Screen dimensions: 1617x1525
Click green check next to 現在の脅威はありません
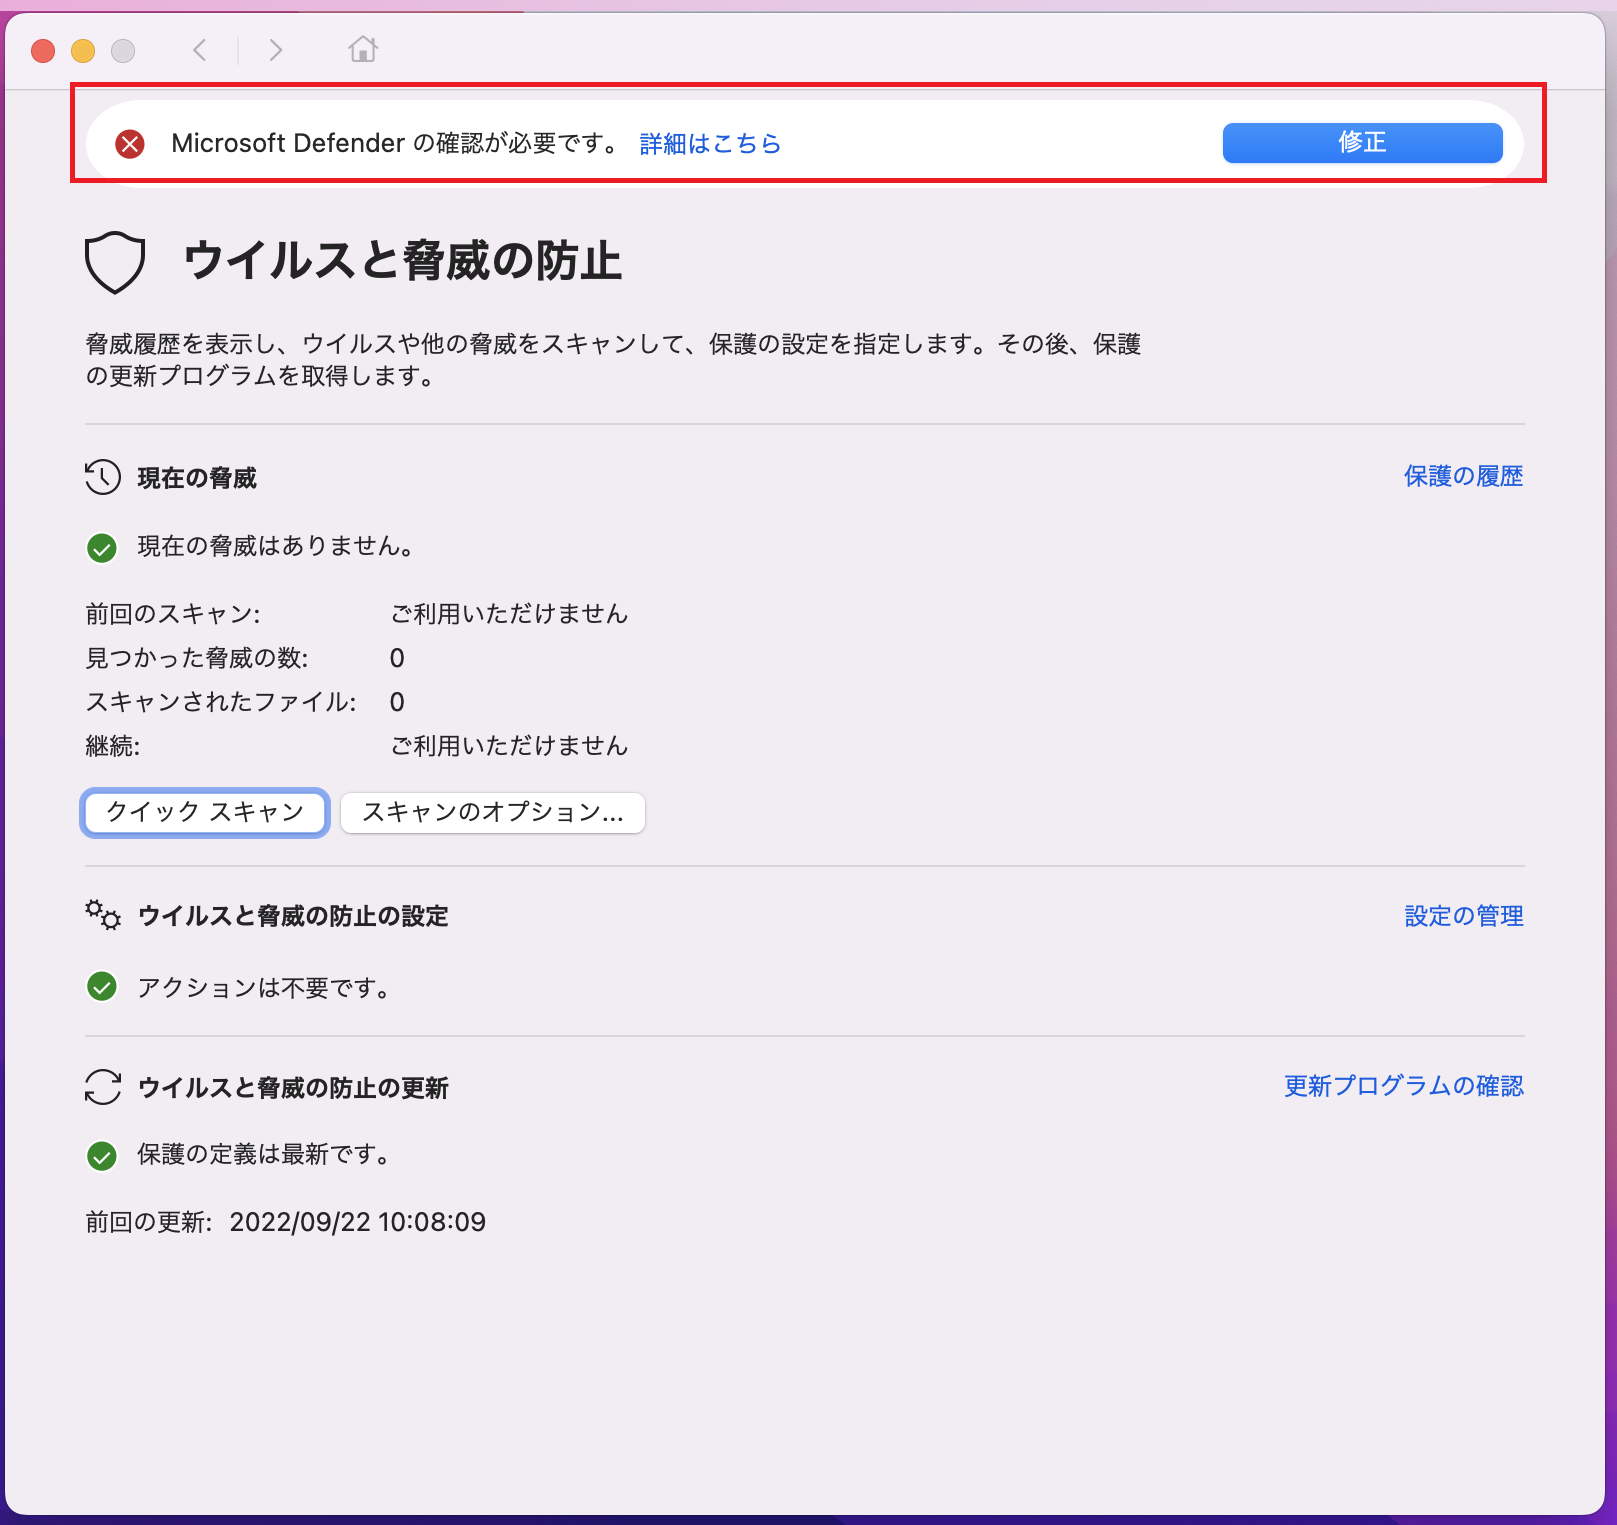[102, 548]
